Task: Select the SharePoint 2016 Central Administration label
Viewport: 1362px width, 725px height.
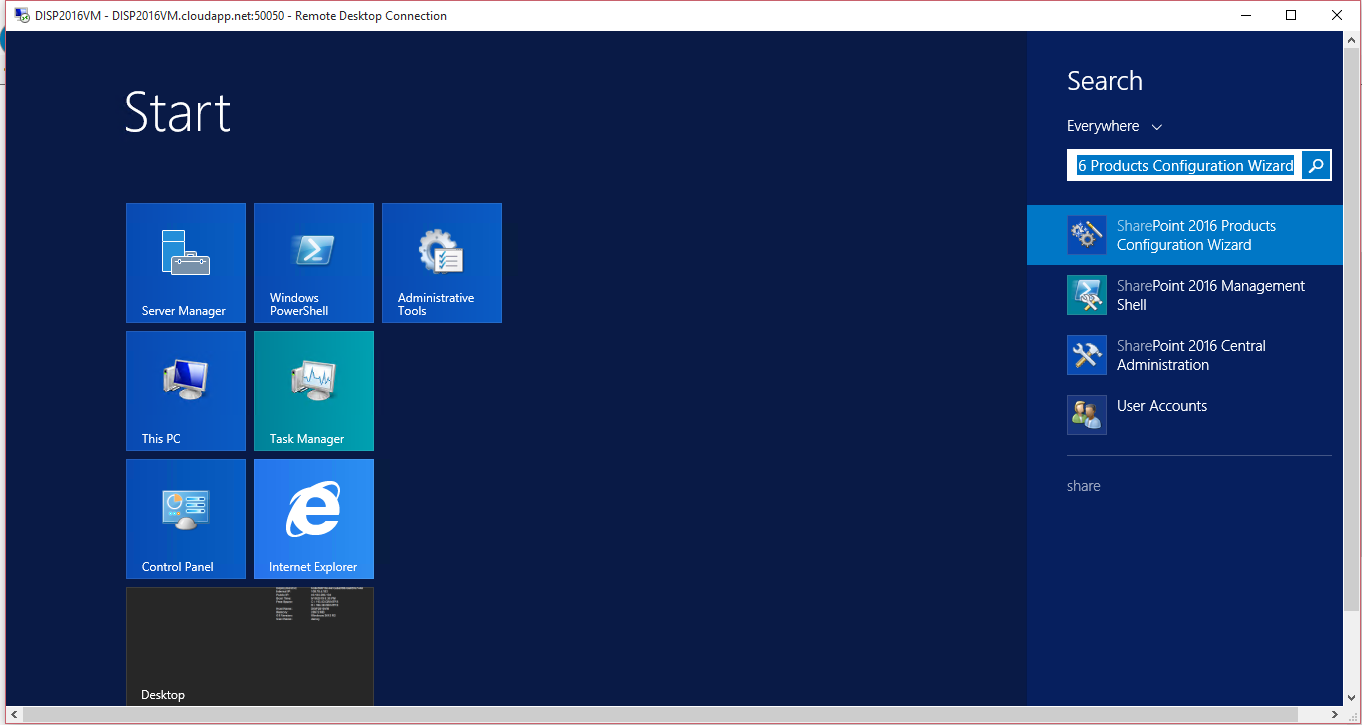Action: tap(1191, 355)
